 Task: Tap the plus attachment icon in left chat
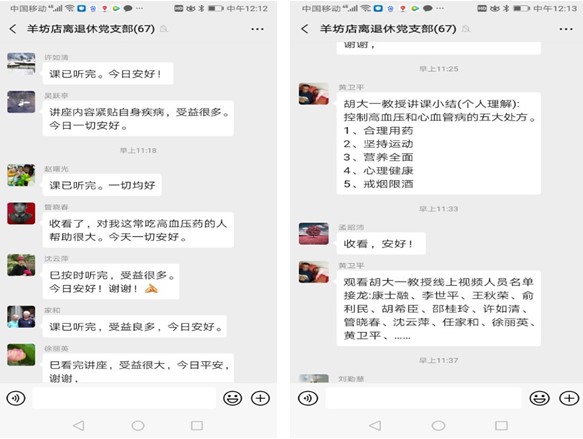click(x=260, y=398)
